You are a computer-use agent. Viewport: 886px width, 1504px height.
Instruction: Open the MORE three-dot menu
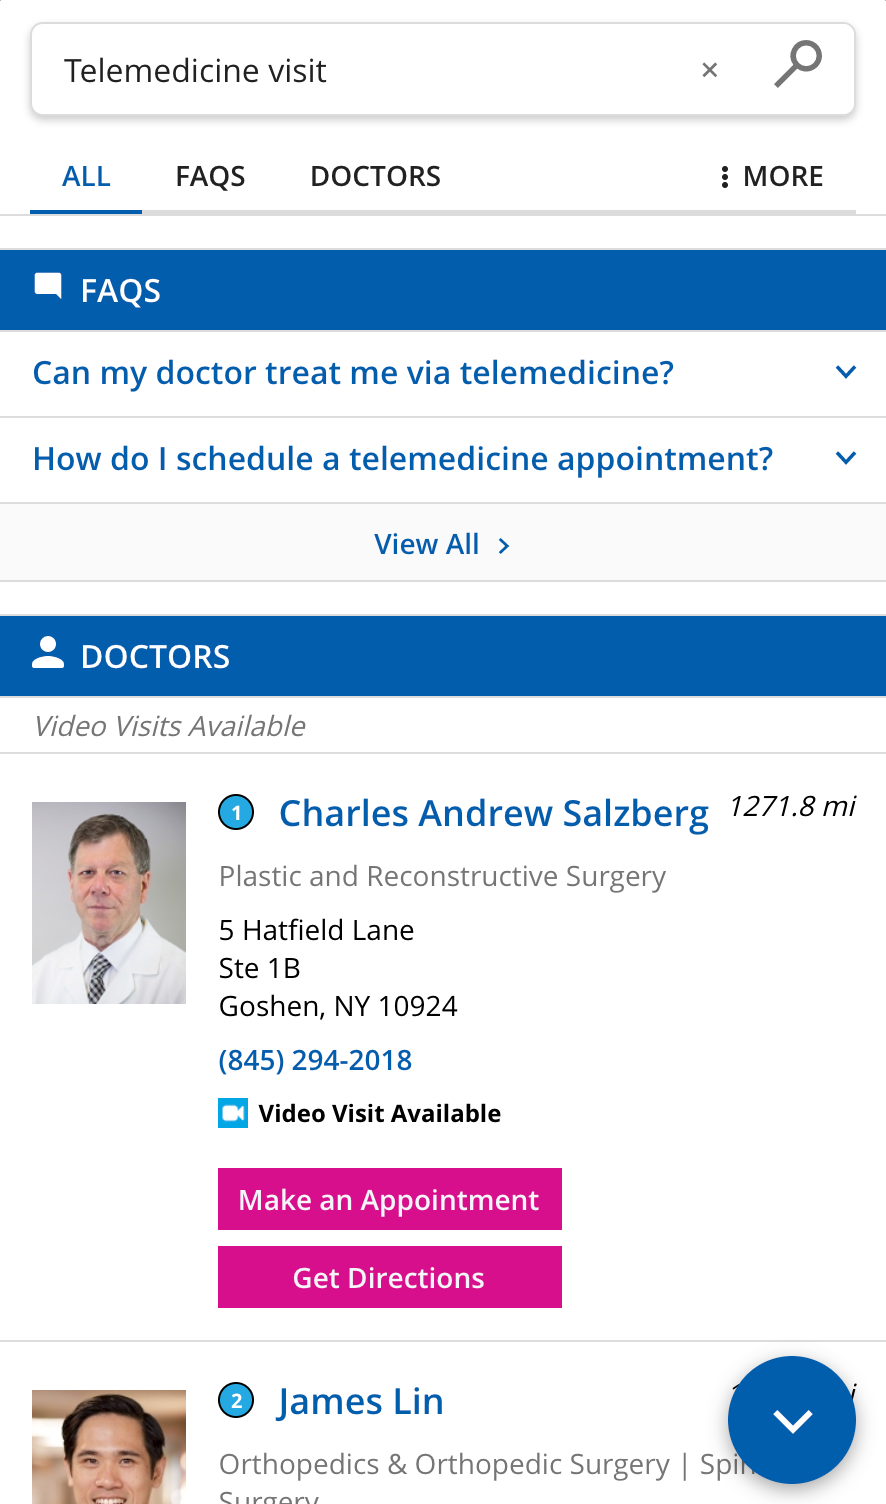pos(771,177)
